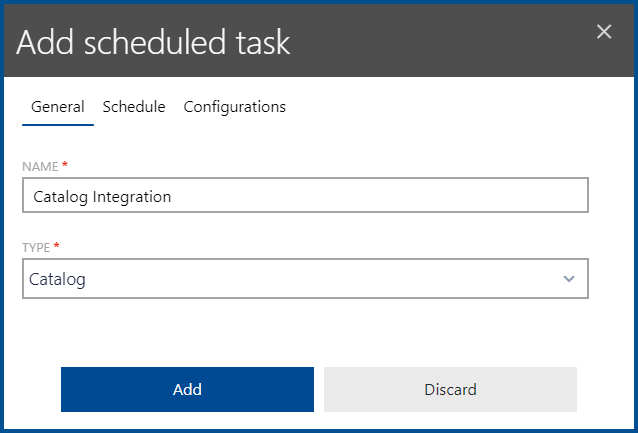
Task: Open the Configurations tab
Action: [234, 107]
